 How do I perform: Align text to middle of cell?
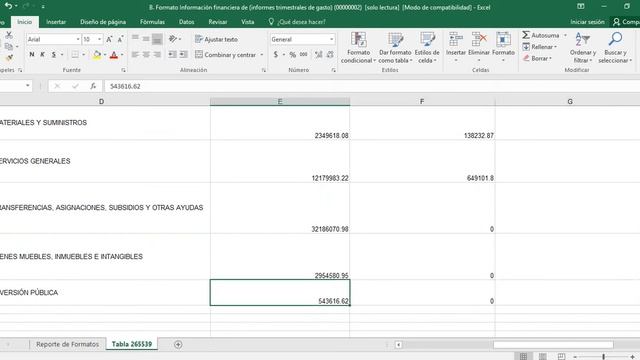(146, 39)
